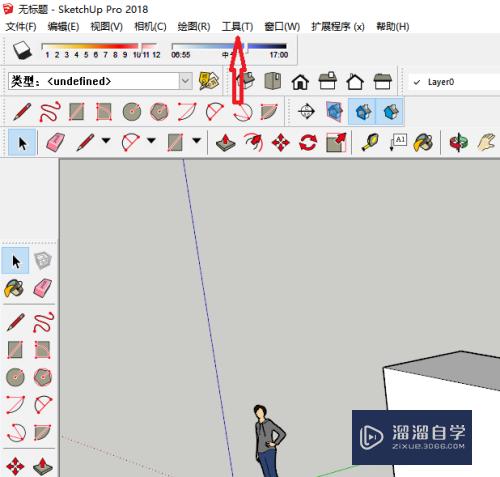The height and width of the screenshot is (477, 500).
Task: Select Eraser in Getting Started toolbar
Action: coord(55,143)
